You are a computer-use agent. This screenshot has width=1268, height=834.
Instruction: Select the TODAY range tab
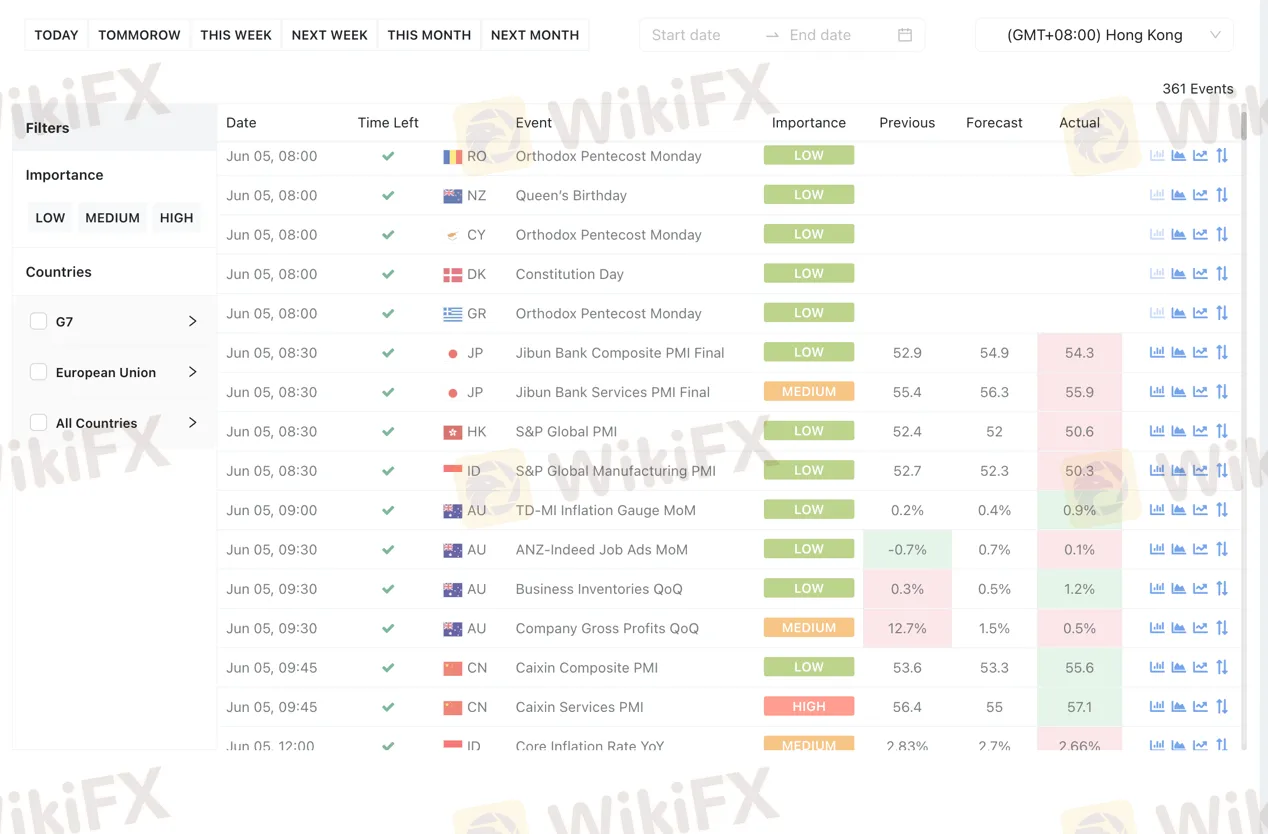coord(56,35)
